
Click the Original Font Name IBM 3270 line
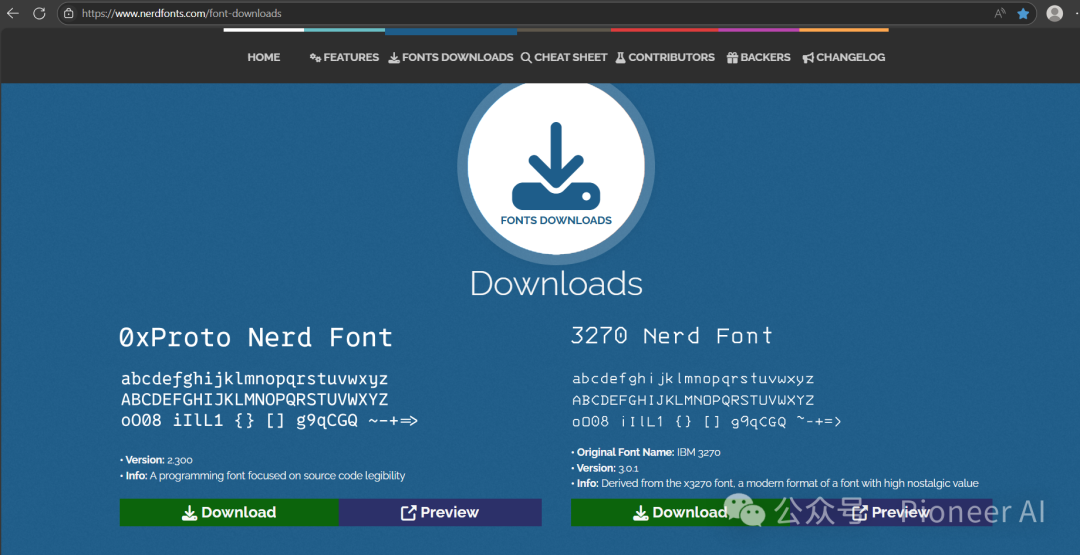tap(645, 452)
